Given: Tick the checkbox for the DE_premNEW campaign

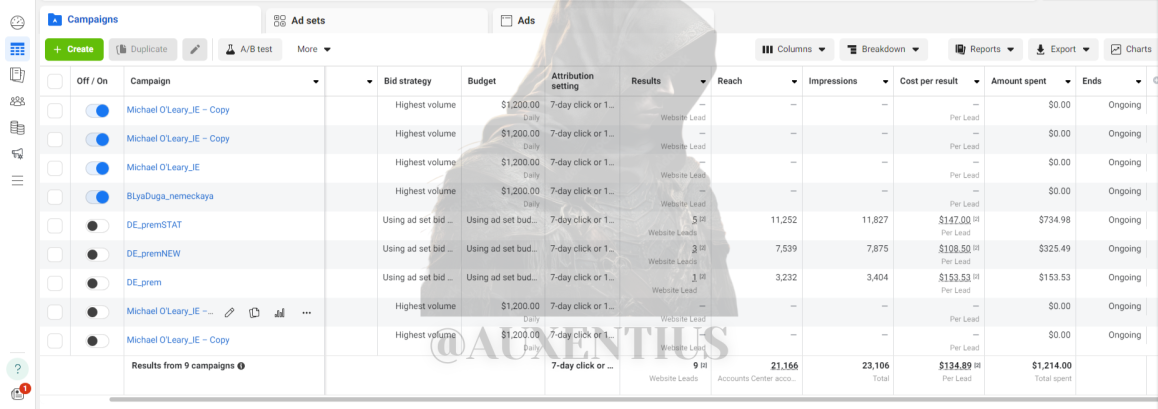Looking at the screenshot, I should 55,255.
